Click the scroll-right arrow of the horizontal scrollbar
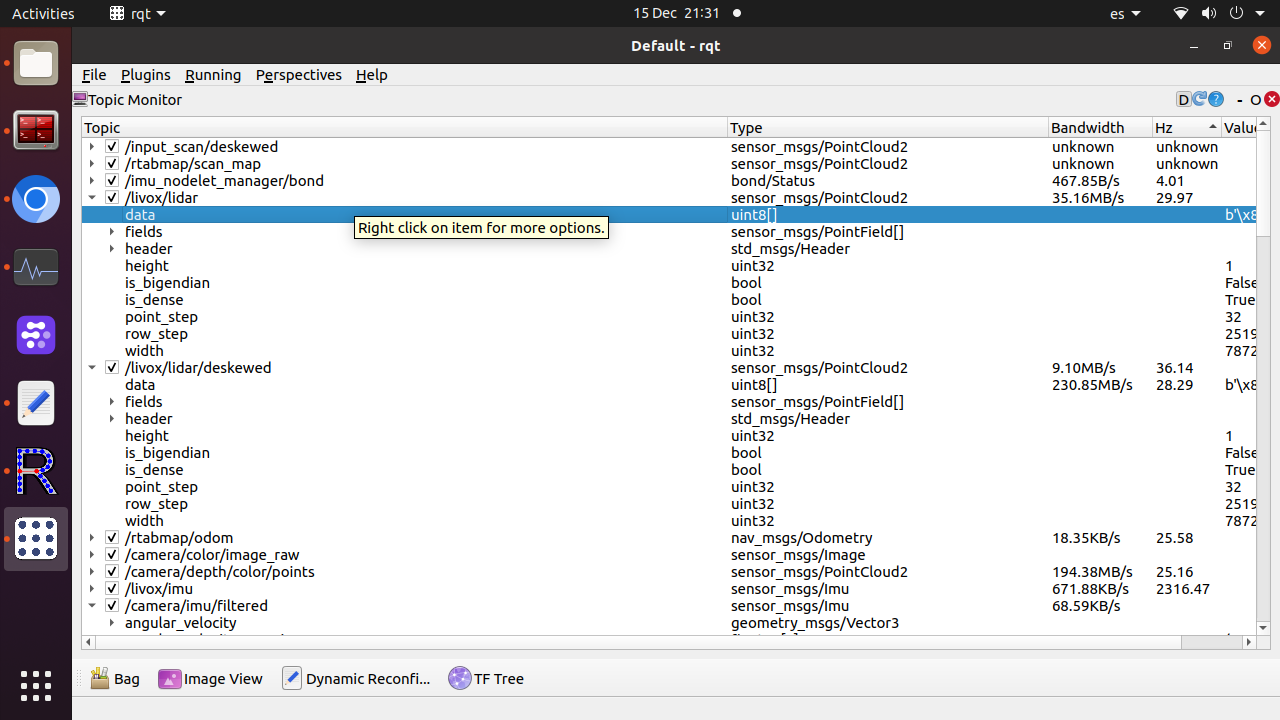 pyautogui.click(x=1249, y=642)
